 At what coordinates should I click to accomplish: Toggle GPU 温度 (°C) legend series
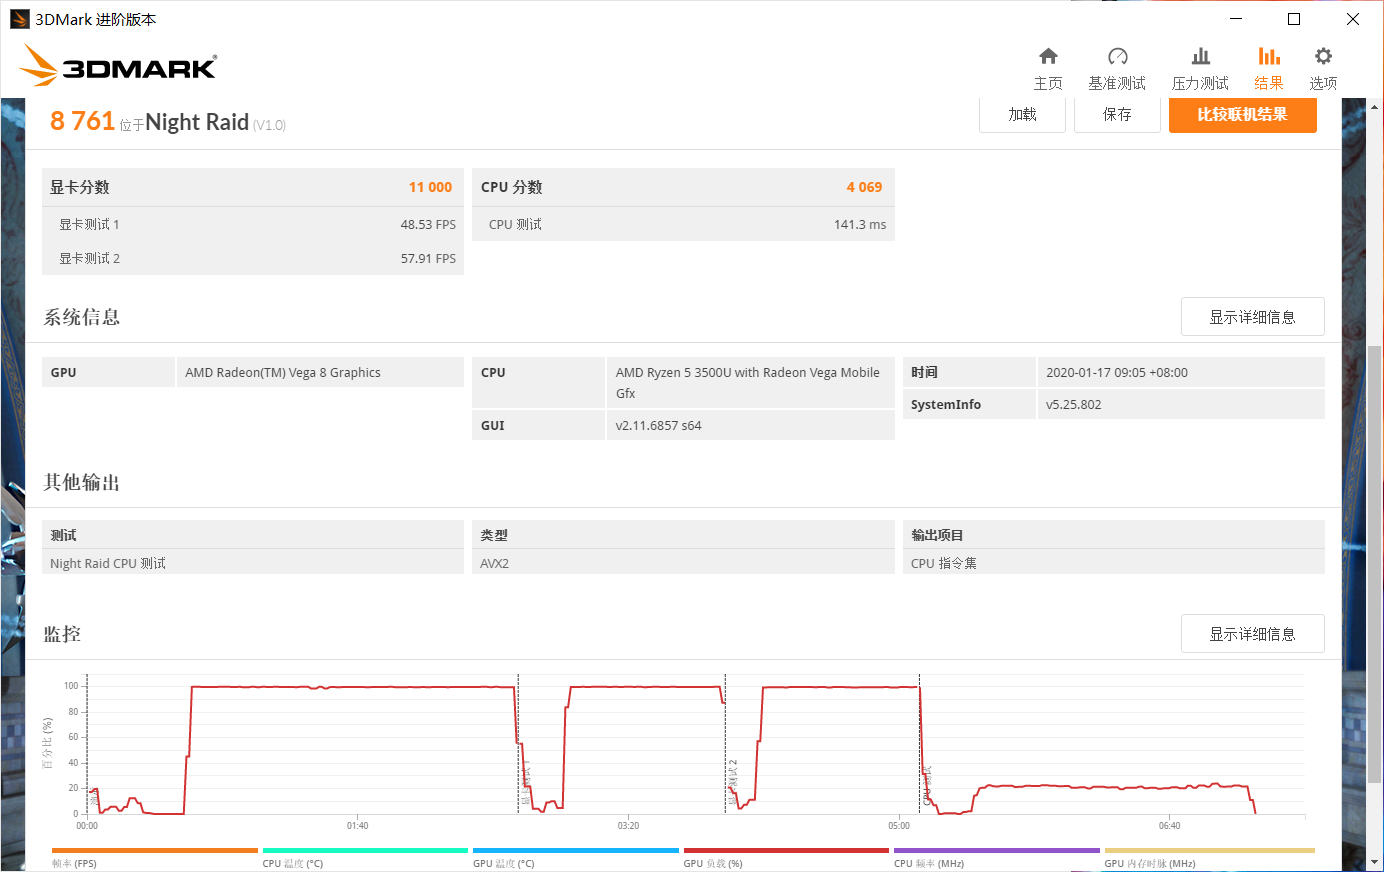tap(503, 863)
